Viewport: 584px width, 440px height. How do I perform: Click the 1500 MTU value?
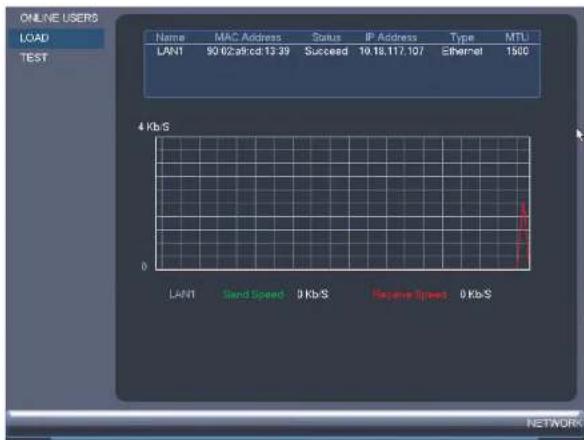pos(517,51)
